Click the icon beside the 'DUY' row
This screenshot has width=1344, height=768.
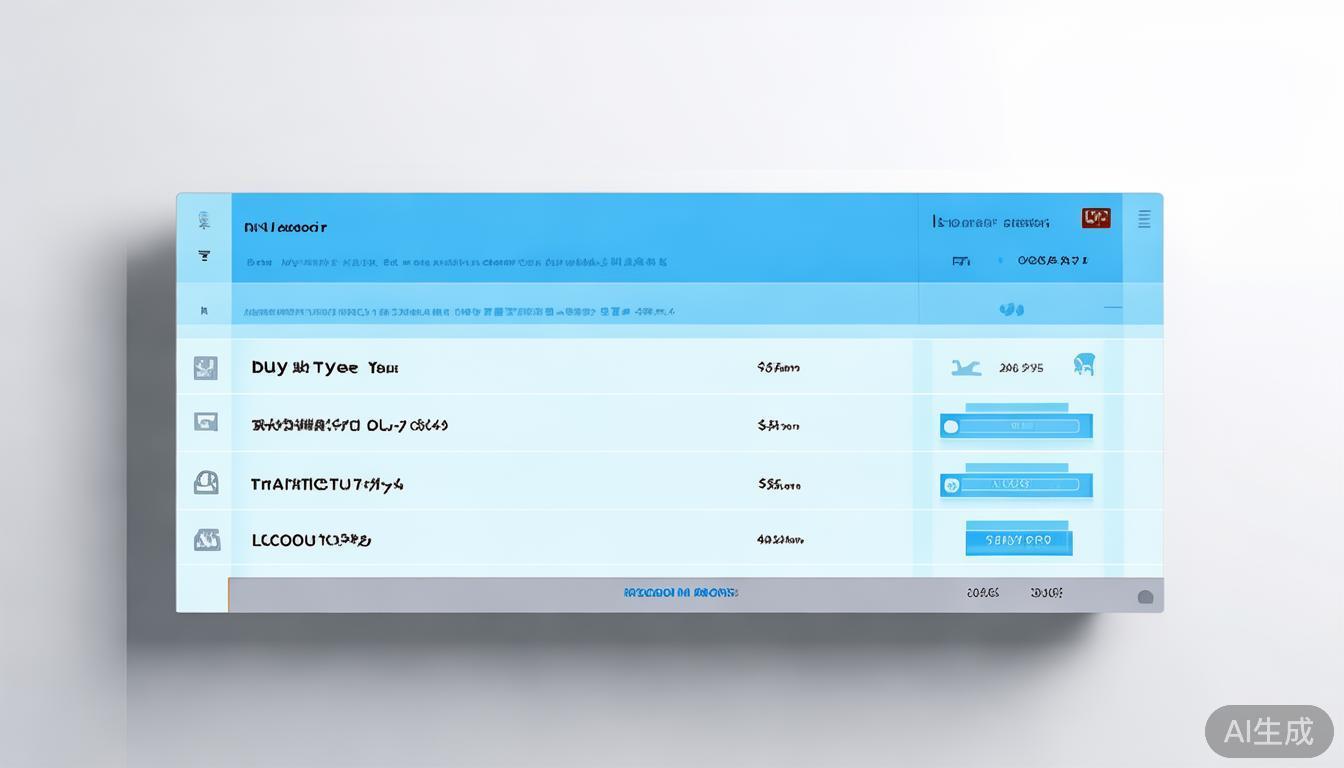click(x=205, y=368)
